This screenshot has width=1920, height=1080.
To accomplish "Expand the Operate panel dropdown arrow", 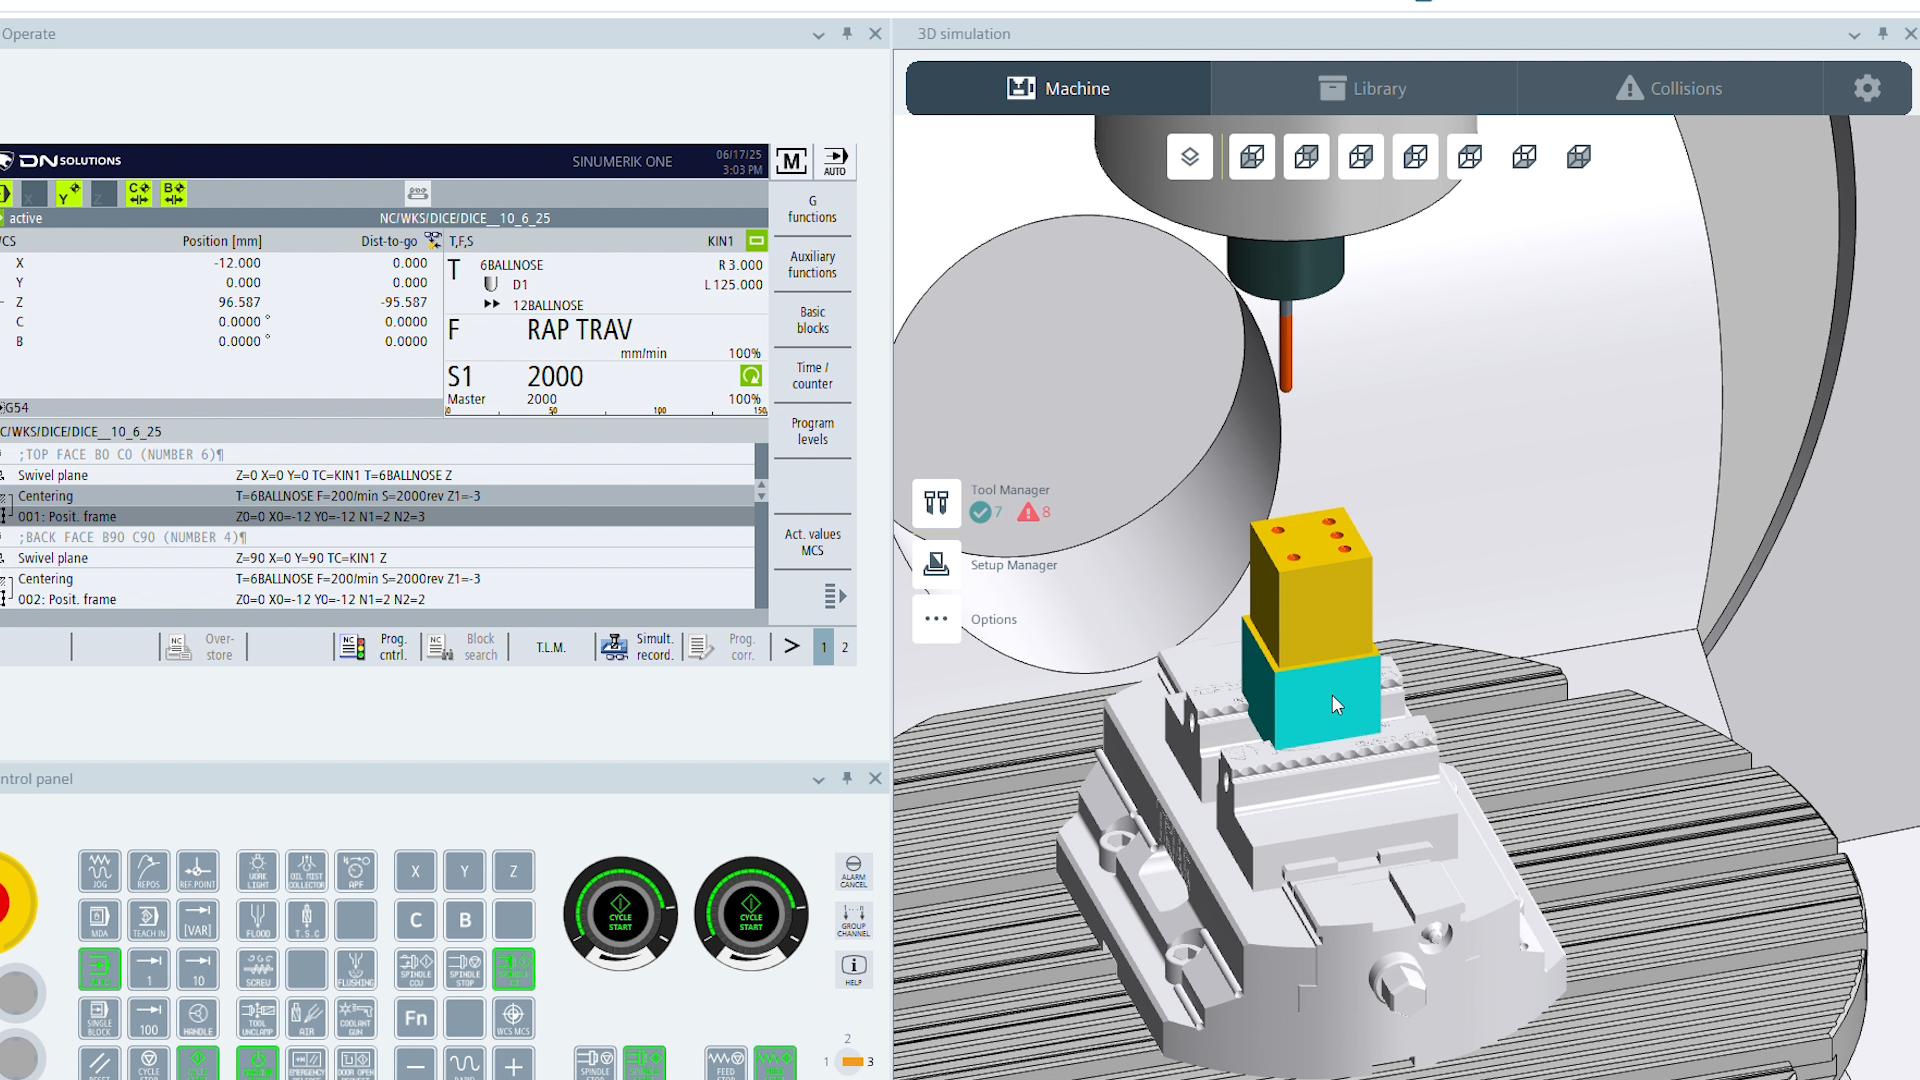I will pyautogui.click(x=818, y=34).
